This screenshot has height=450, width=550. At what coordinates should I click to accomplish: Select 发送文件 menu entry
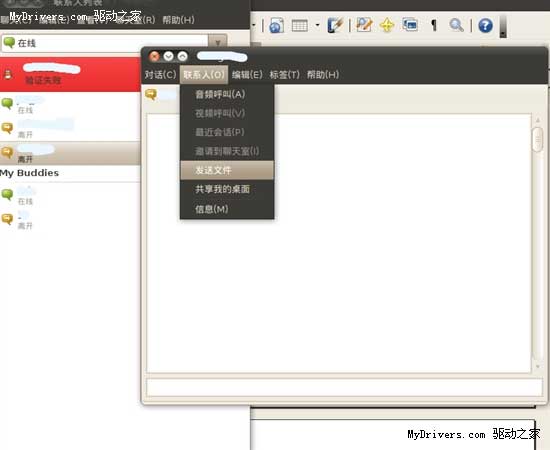tap(227, 170)
